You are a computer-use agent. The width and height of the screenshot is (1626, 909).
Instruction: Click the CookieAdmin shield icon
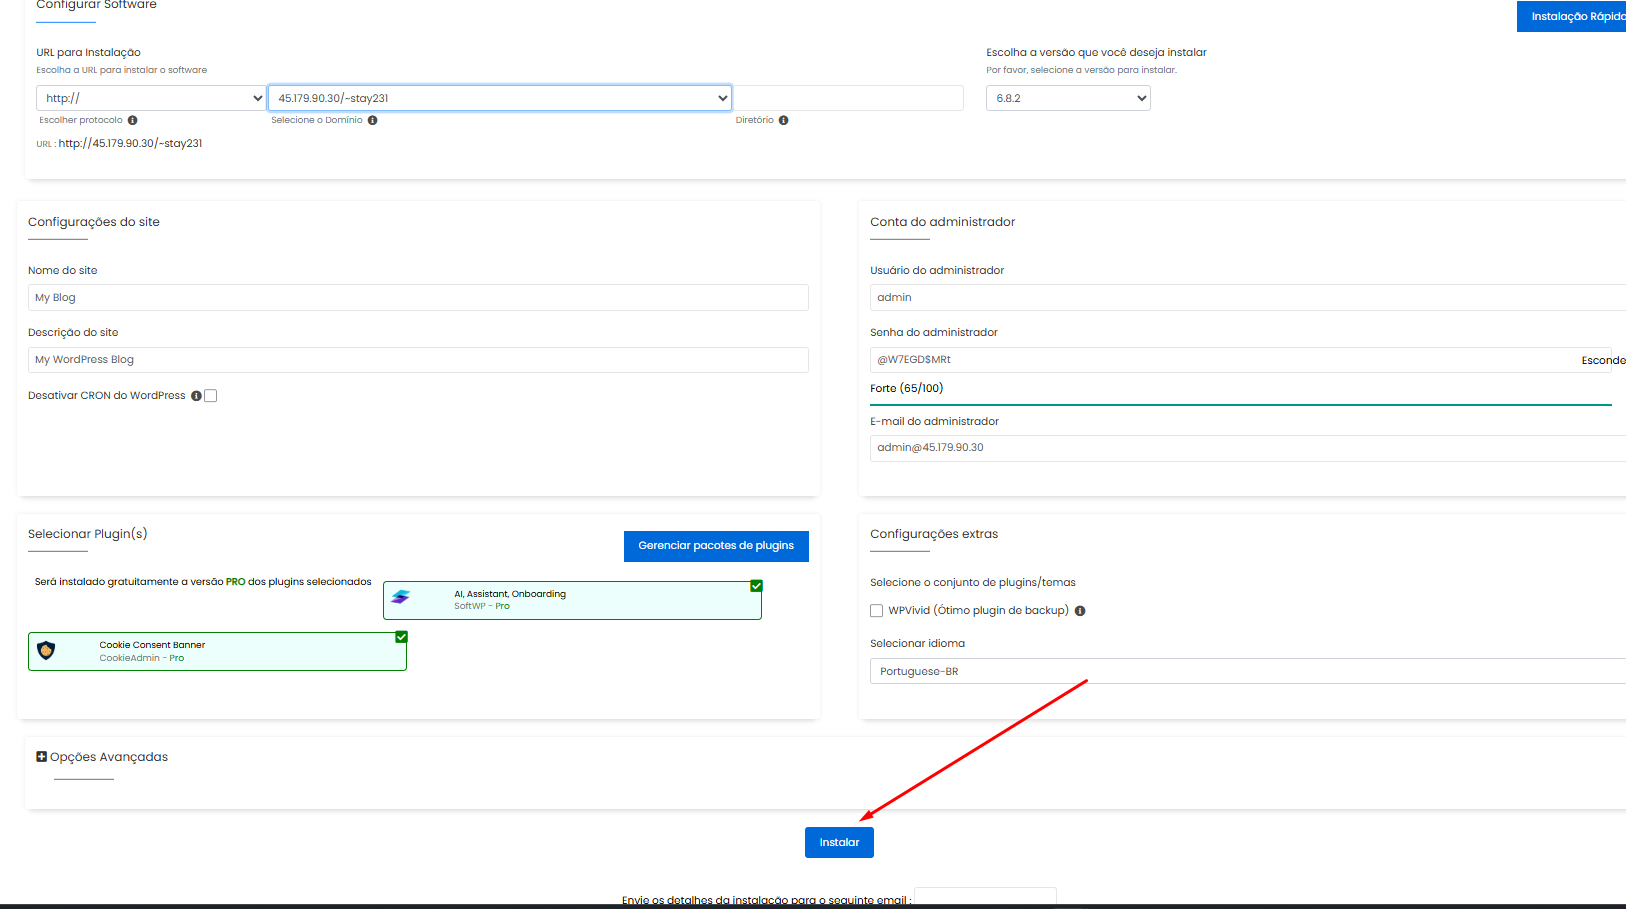(x=46, y=651)
